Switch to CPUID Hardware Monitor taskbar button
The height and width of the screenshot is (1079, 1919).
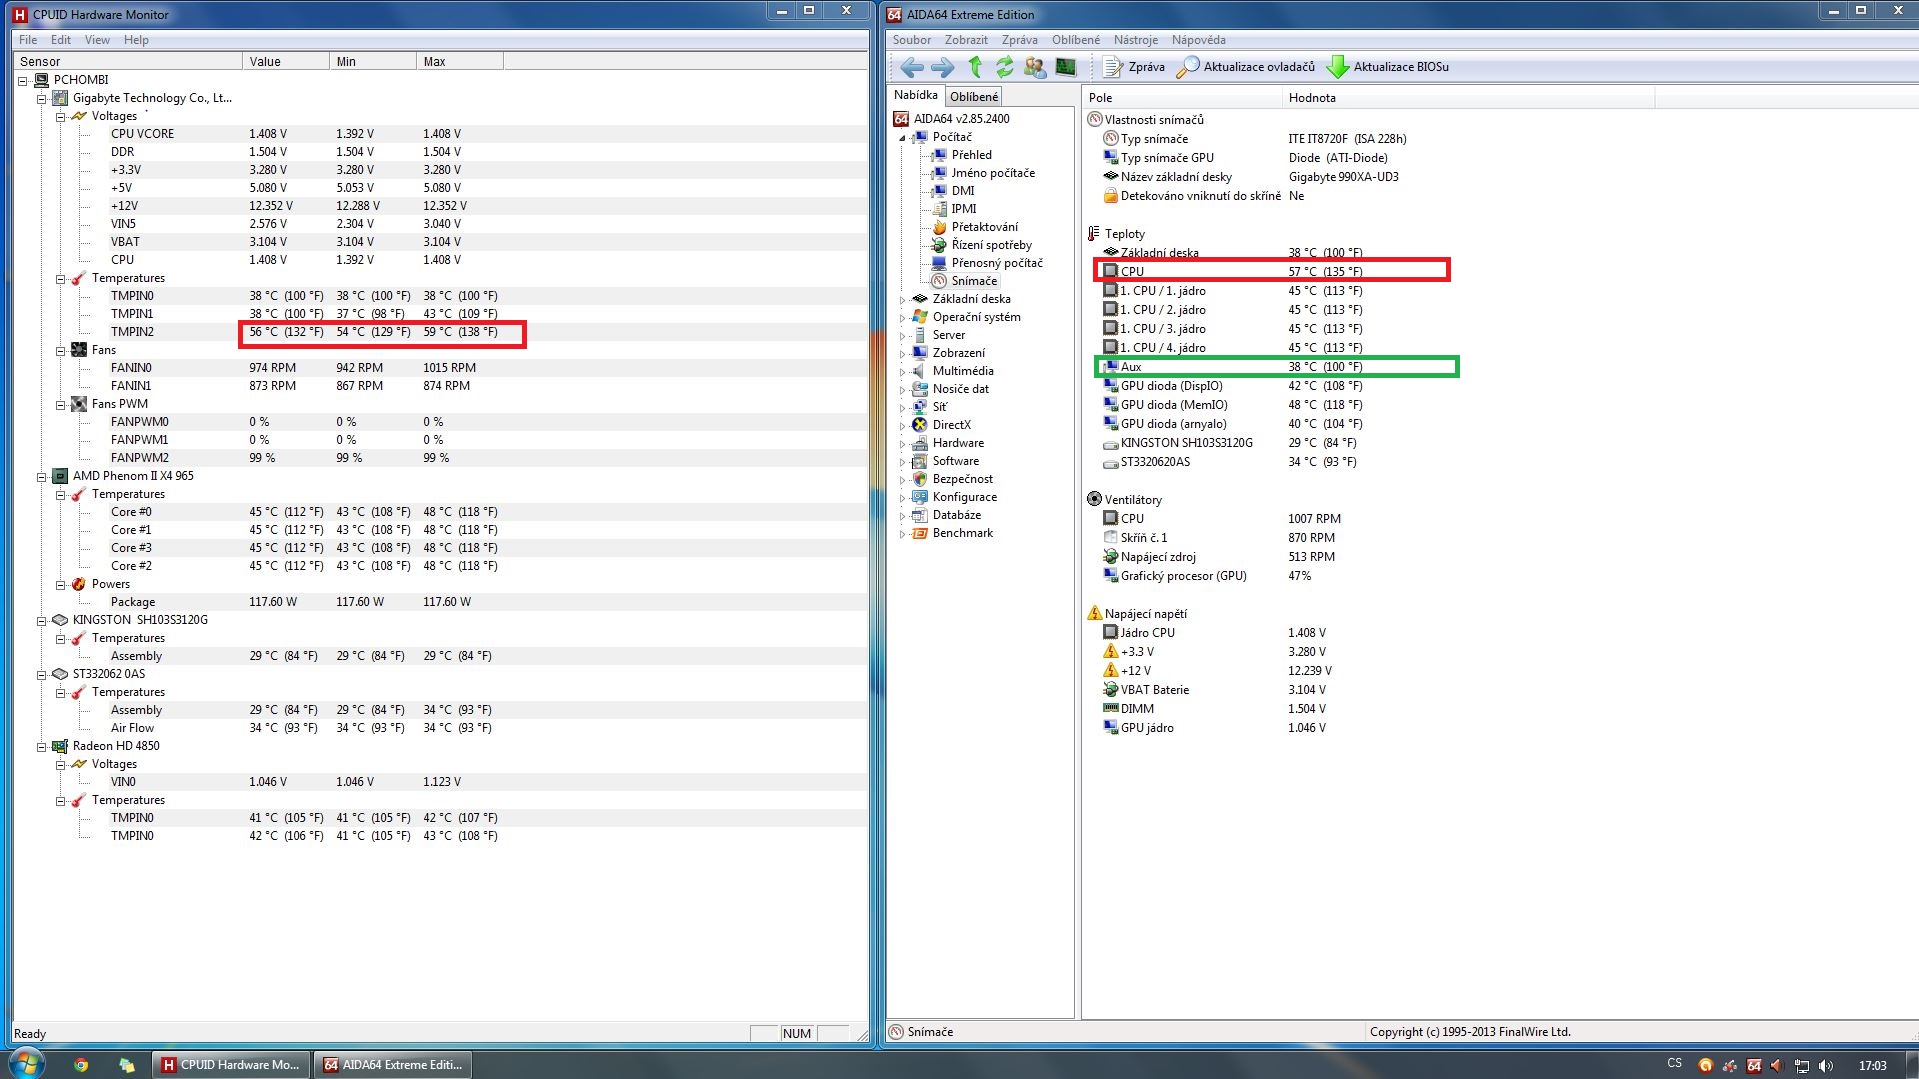point(231,1065)
